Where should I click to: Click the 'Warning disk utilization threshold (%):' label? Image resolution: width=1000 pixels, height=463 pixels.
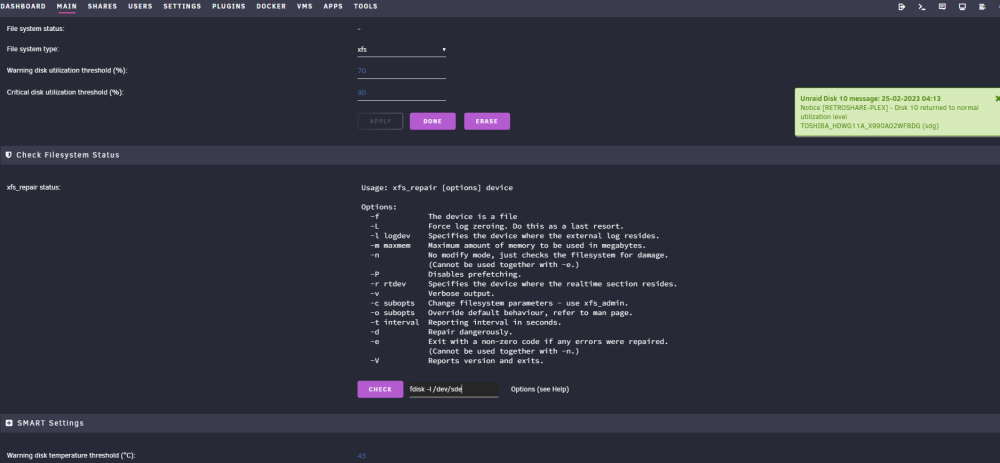[67, 71]
